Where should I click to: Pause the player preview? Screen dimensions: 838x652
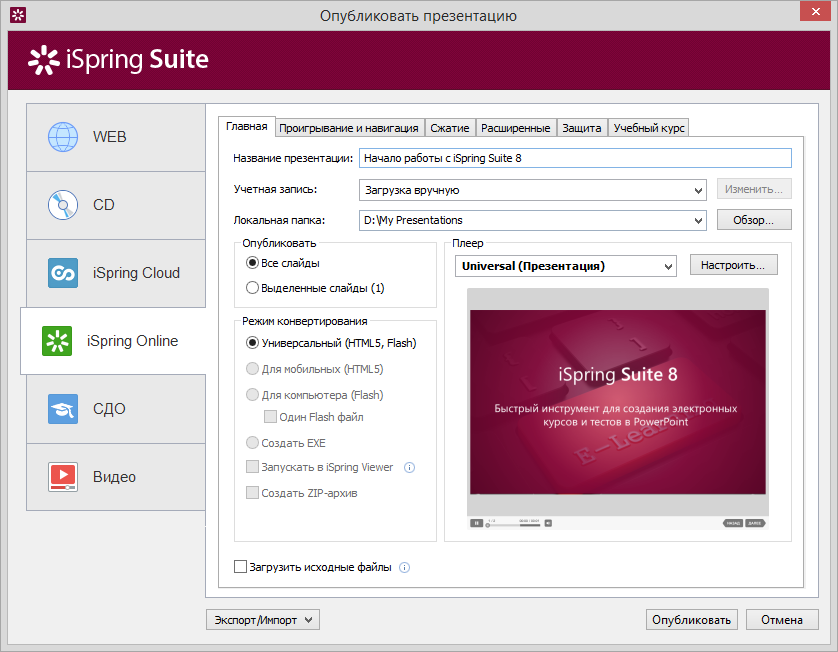(476, 523)
